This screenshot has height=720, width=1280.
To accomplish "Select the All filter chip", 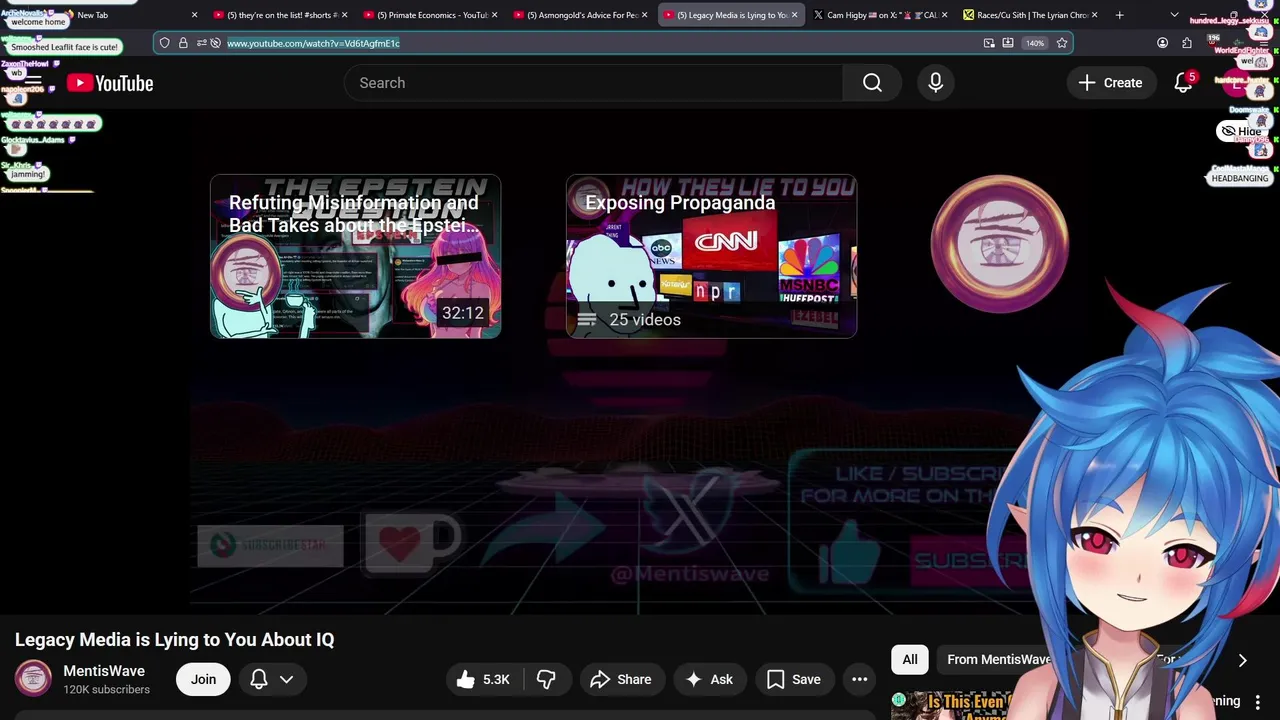I will (910, 659).
